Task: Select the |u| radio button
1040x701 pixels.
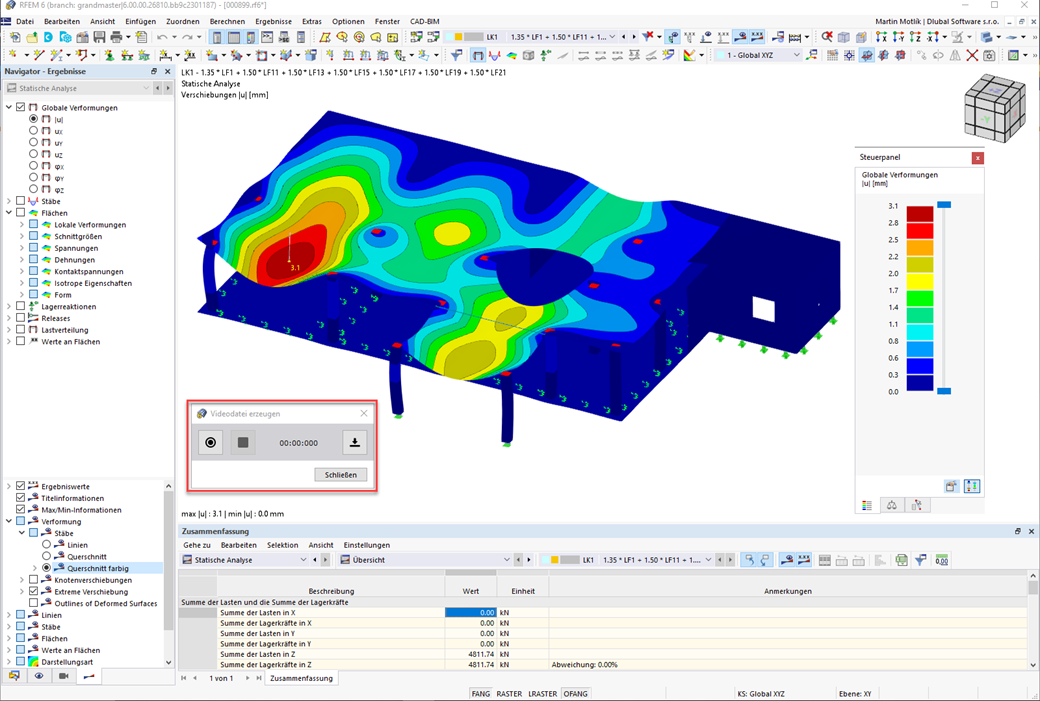Action: pos(33,119)
